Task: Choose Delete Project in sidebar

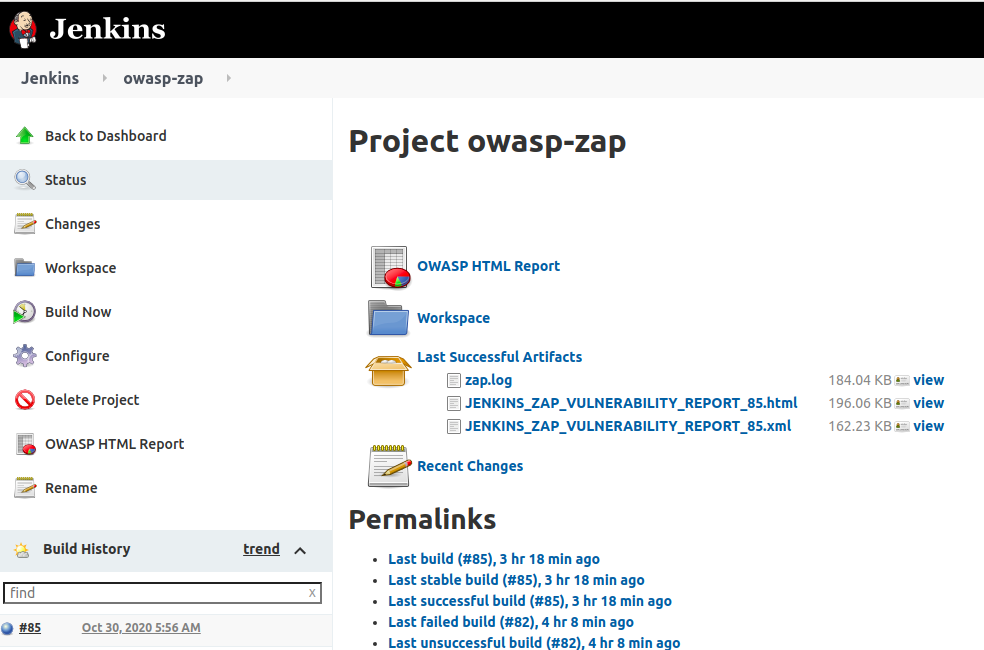Action: click(x=92, y=400)
